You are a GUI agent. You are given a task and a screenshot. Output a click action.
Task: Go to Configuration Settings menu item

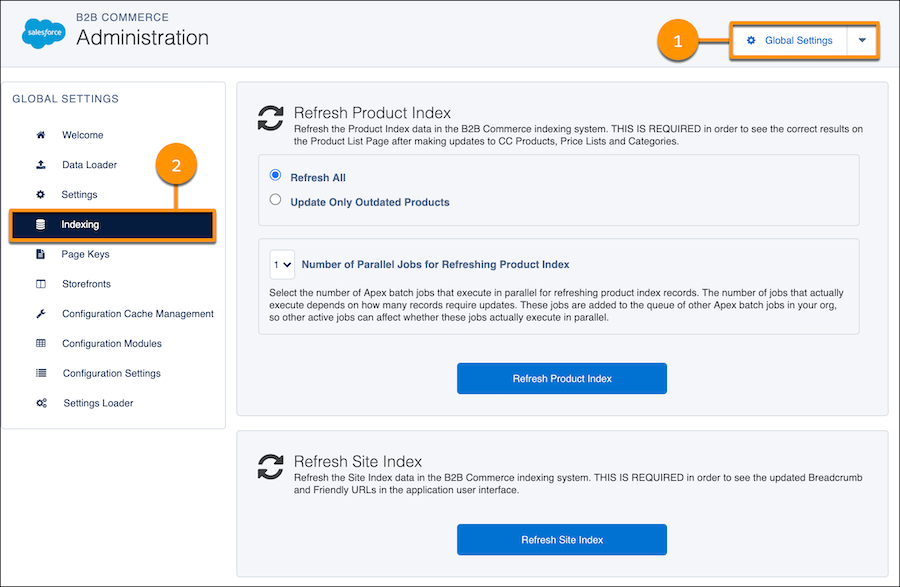point(111,374)
